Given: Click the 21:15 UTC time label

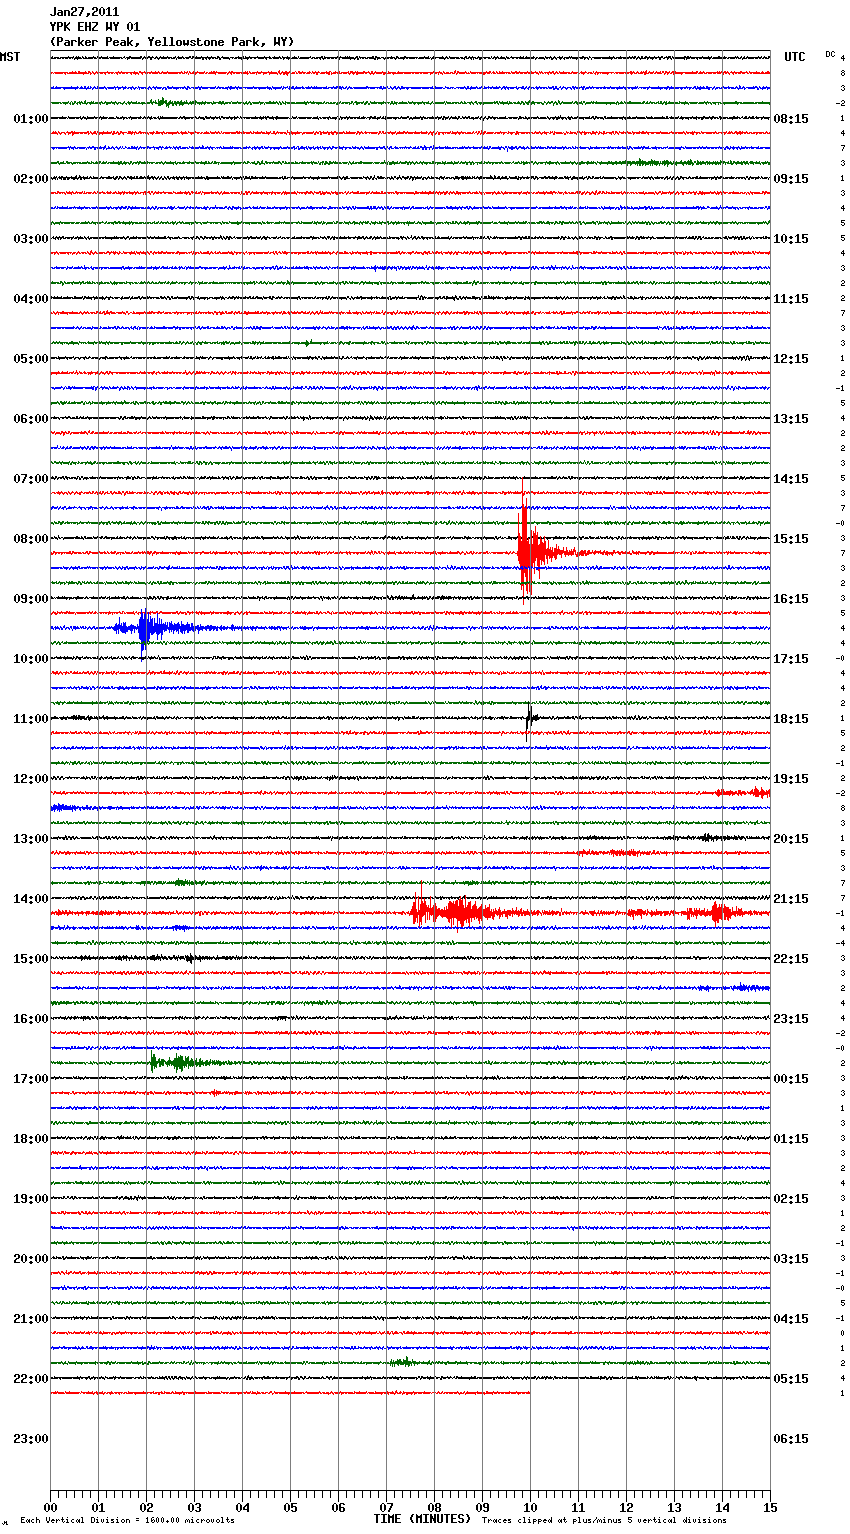Looking at the screenshot, I should tap(791, 899).
